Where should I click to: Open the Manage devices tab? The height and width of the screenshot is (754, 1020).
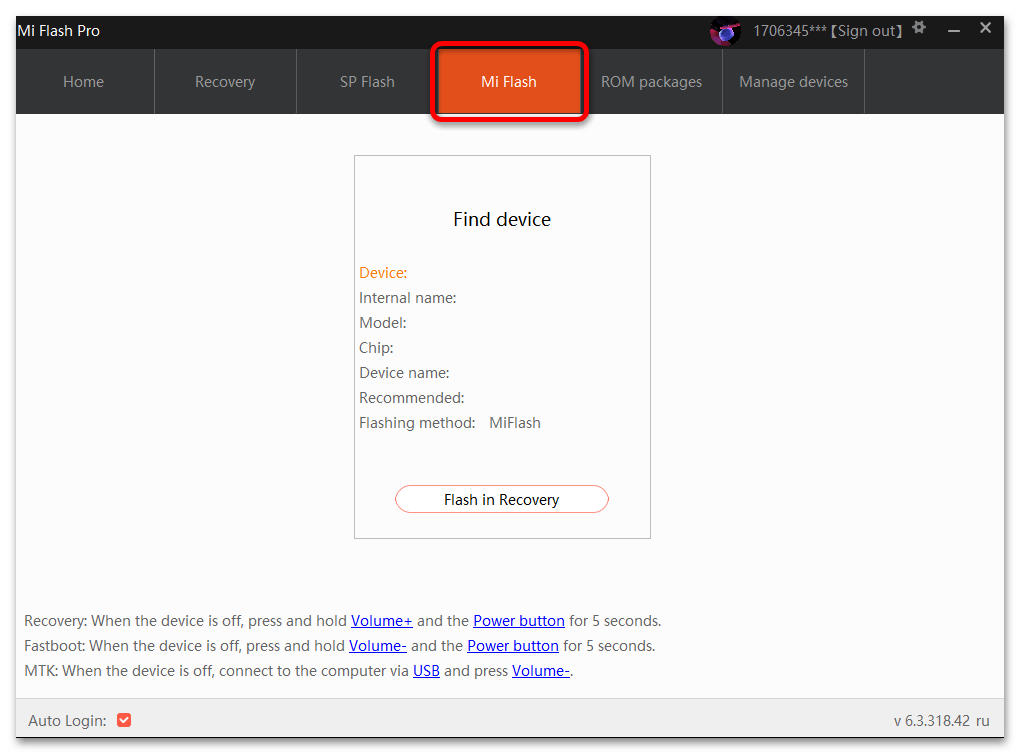tap(794, 82)
